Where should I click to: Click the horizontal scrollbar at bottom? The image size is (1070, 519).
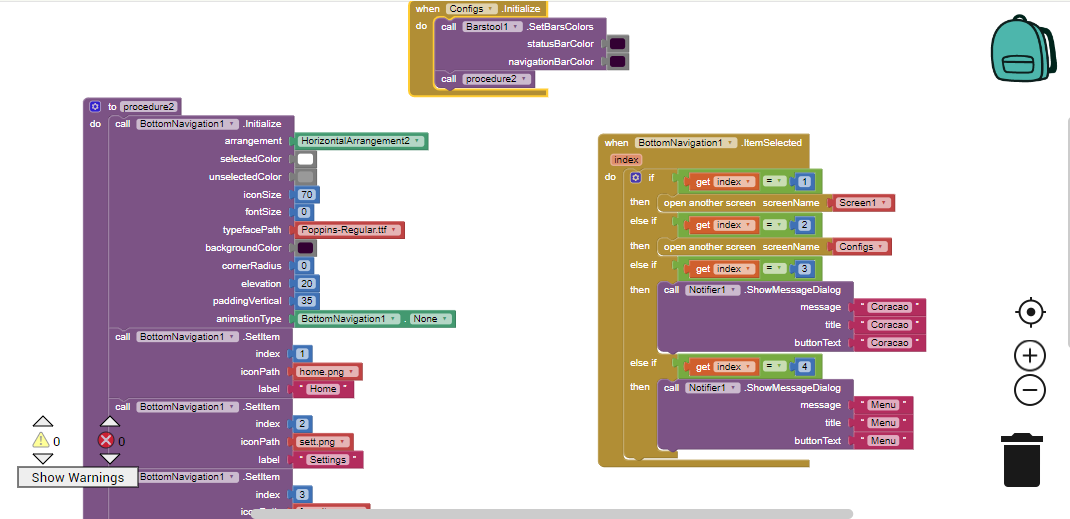[x=550, y=514]
